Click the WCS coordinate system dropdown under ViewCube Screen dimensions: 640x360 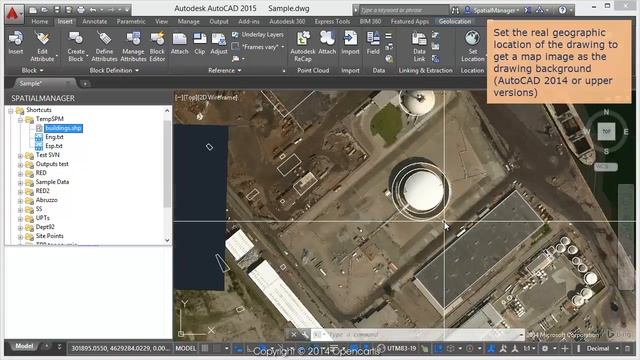(605, 167)
